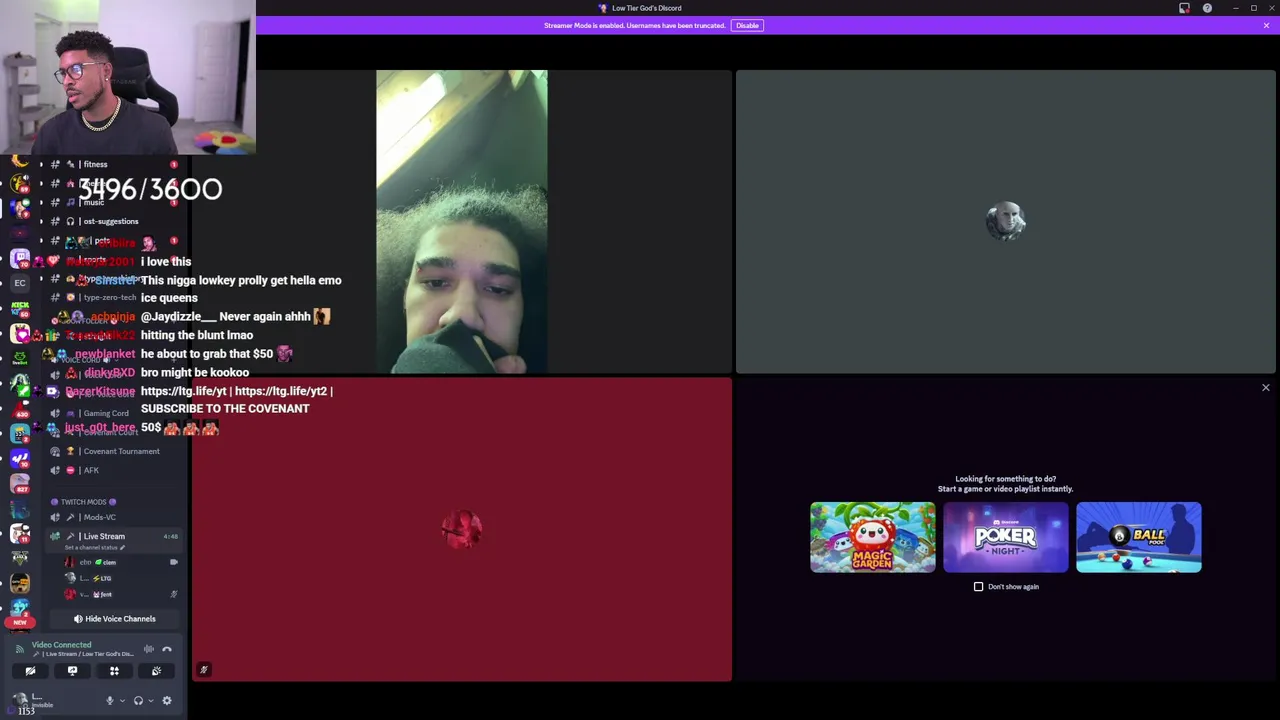Viewport: 1280px width, 720px height.
Task: Disable Streamer Mode from the purple banner
Action: 747,25
